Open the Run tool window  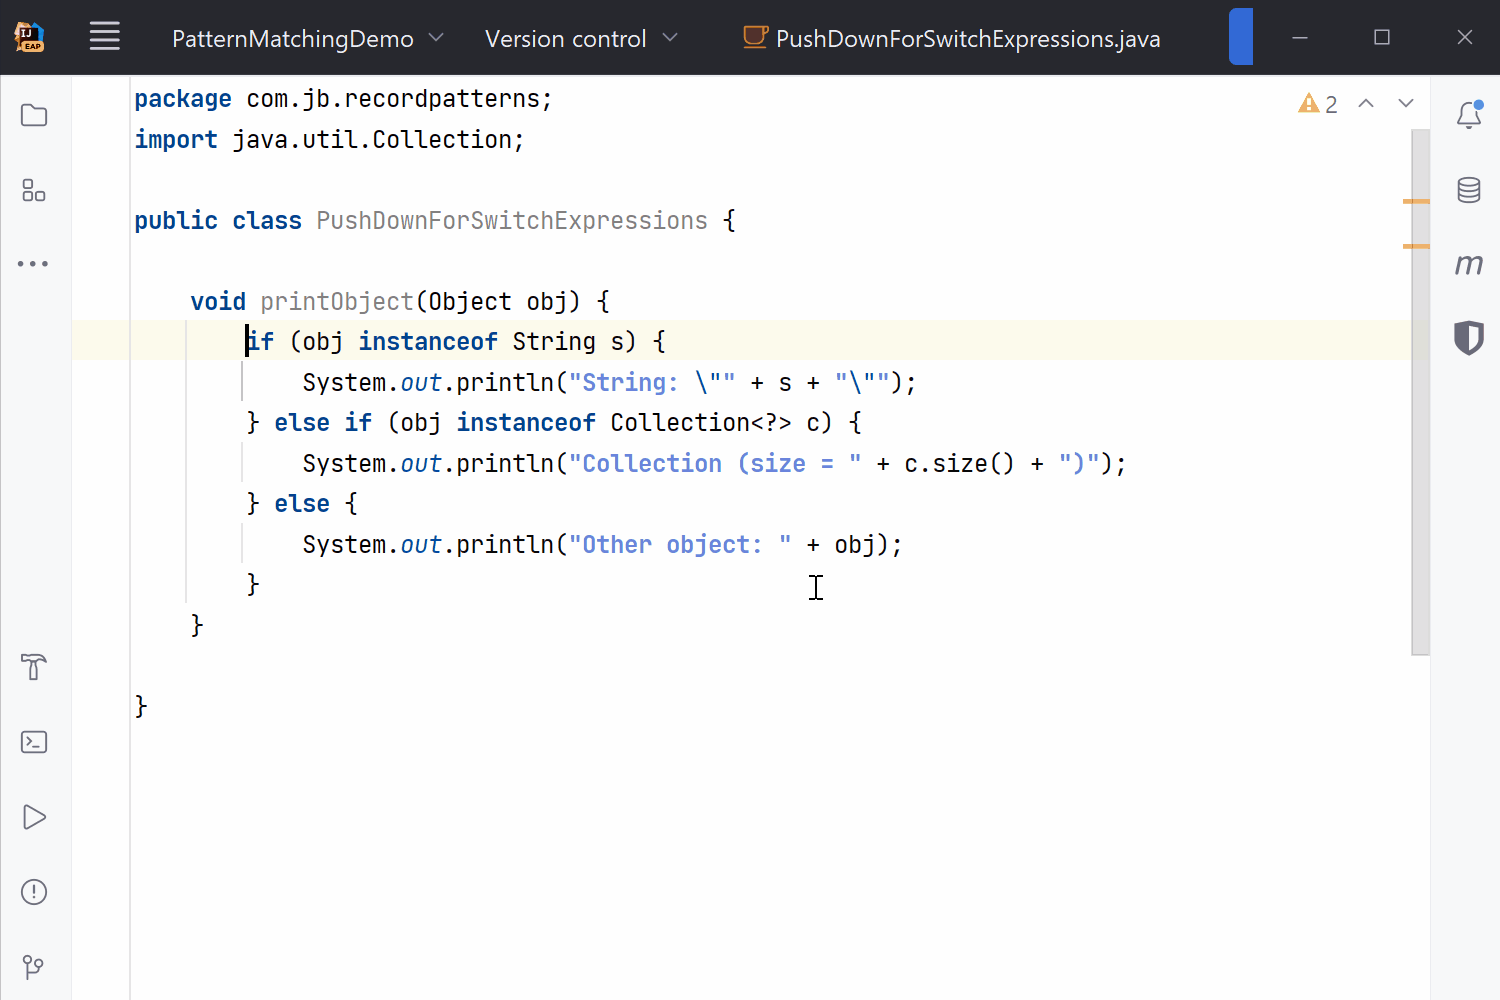[x=33, y=817]
